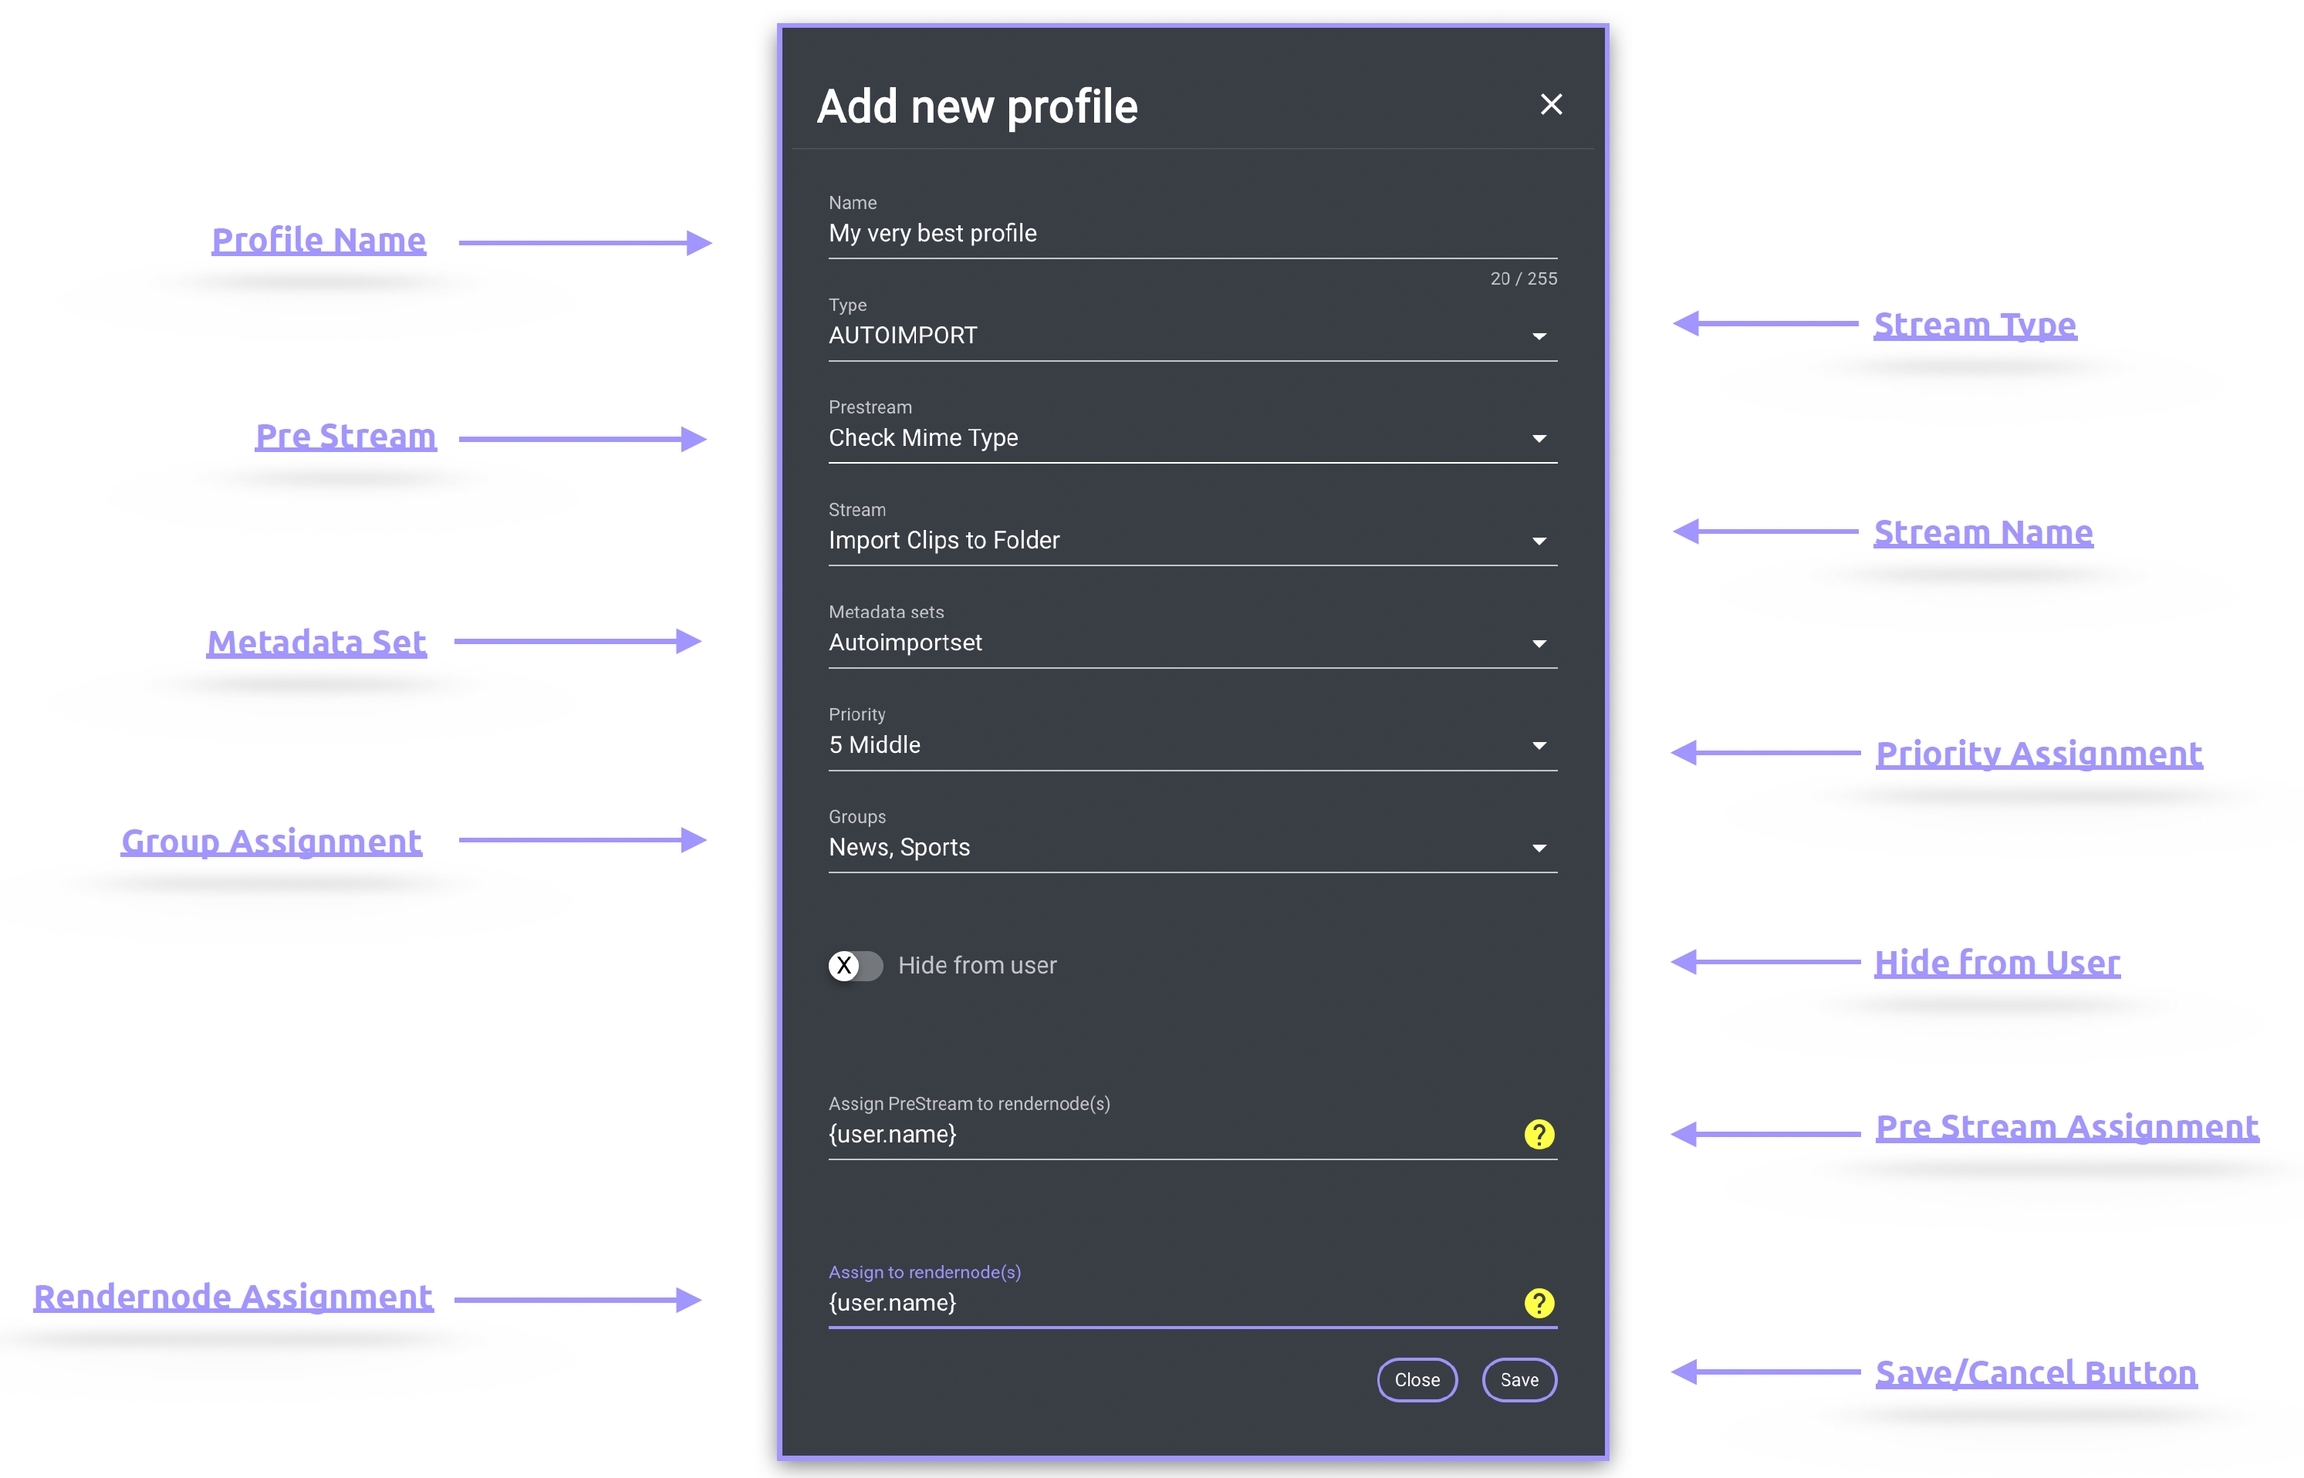The image size is (2304, 1478).
Task: Follow the Stream Type link
Action: 1974,325
